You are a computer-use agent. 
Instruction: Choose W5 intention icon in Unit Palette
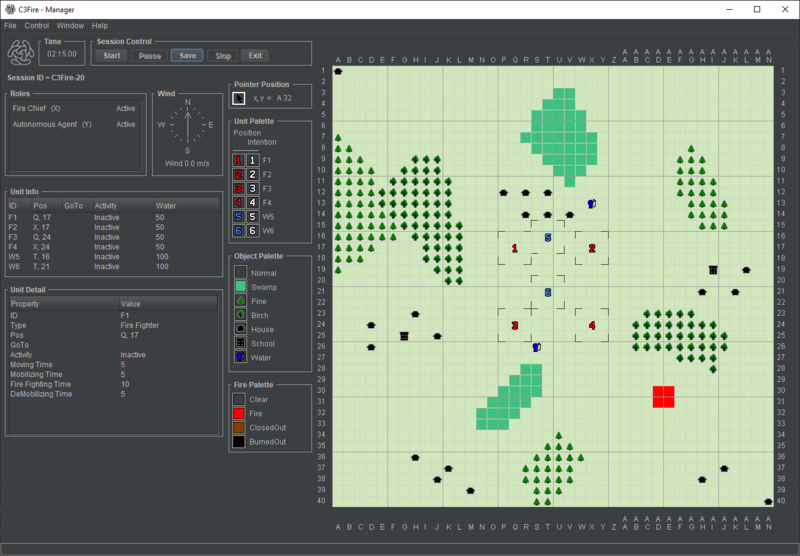254,216
